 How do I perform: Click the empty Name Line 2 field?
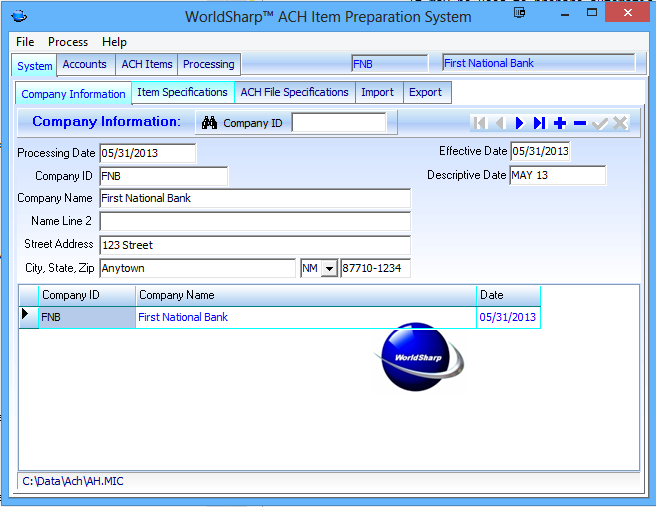tap(255, 221)
